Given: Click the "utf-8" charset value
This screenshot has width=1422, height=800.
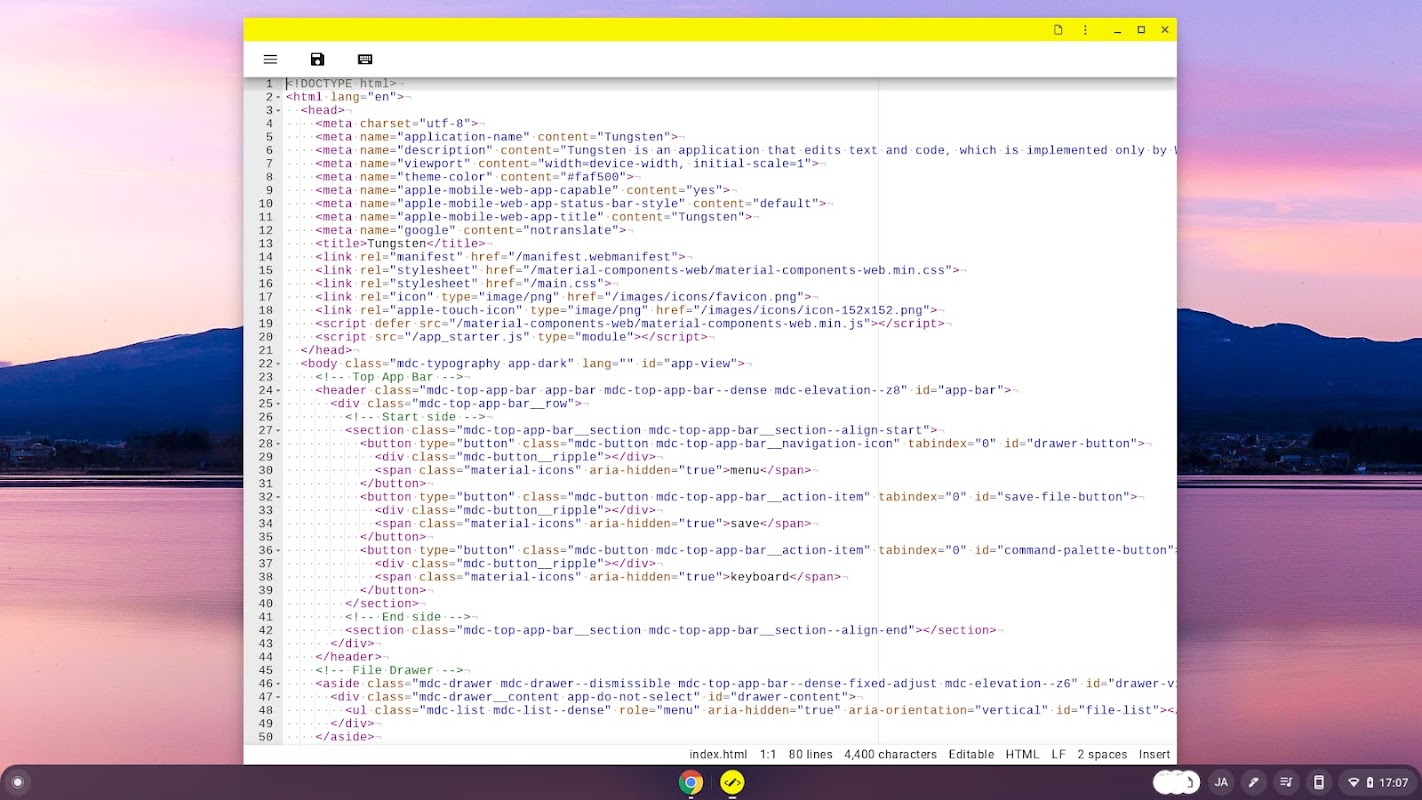Looking at the screenshot, I should pyautogui.click(x=449, y=124).
